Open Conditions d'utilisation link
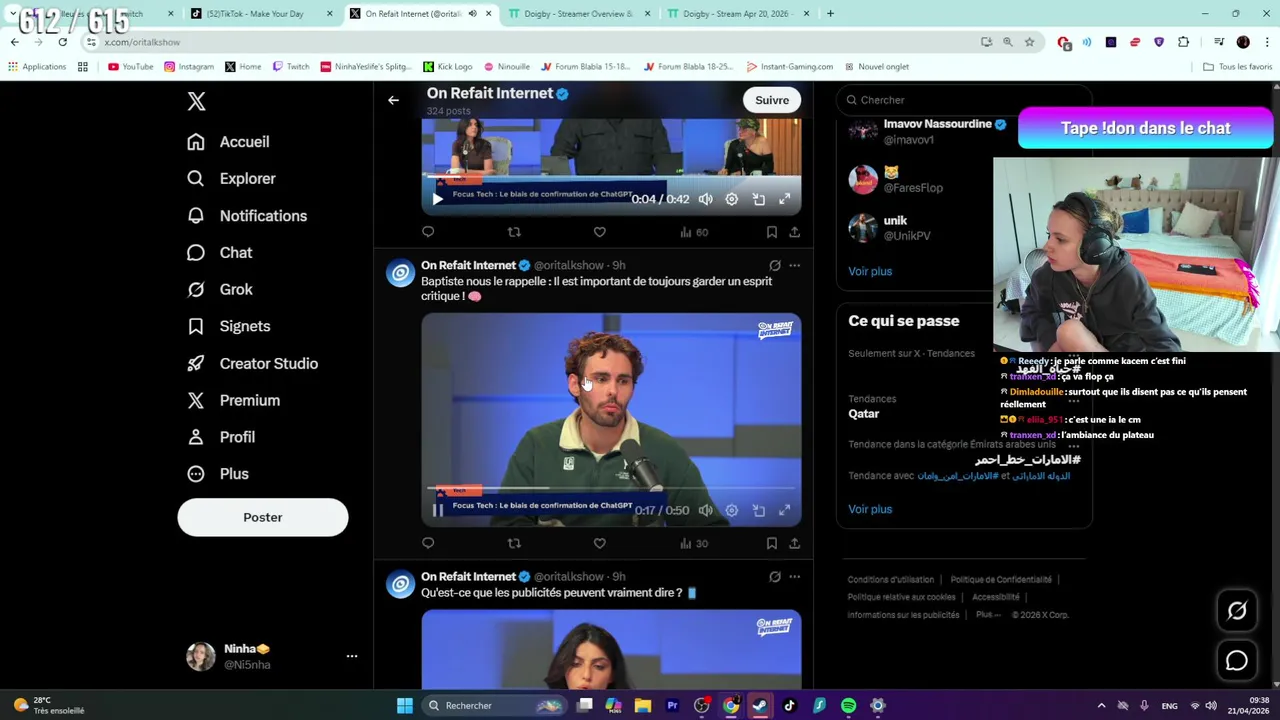The height and width of the screenshot is (720, 1280). click(891, 580)
